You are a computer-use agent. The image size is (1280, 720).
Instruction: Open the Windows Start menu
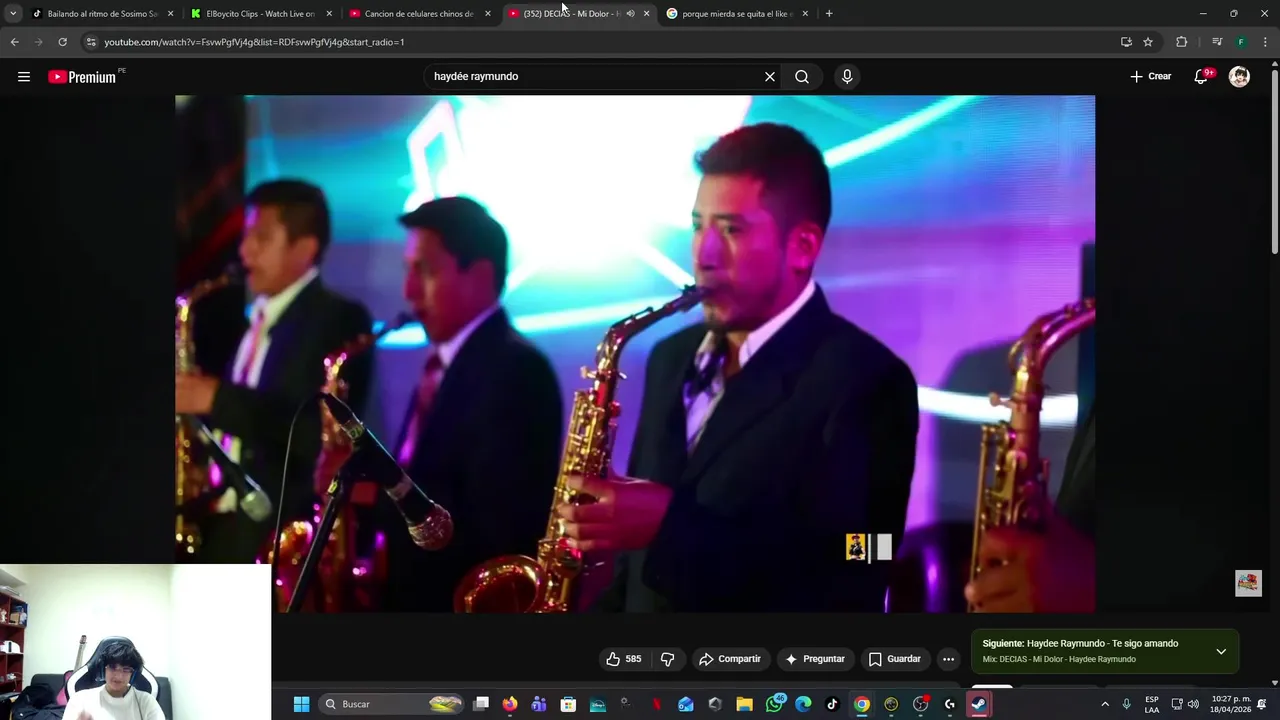pos(301,704)
